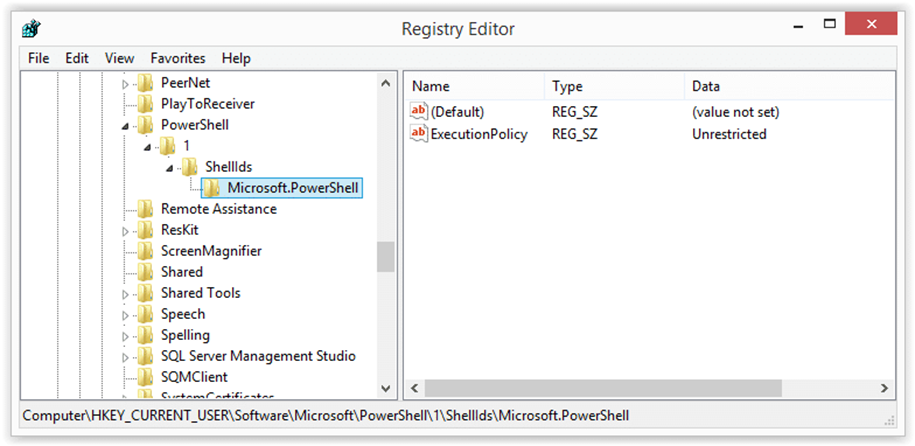
Task: Collapse the ShellIds tree node
Action: 169,168
